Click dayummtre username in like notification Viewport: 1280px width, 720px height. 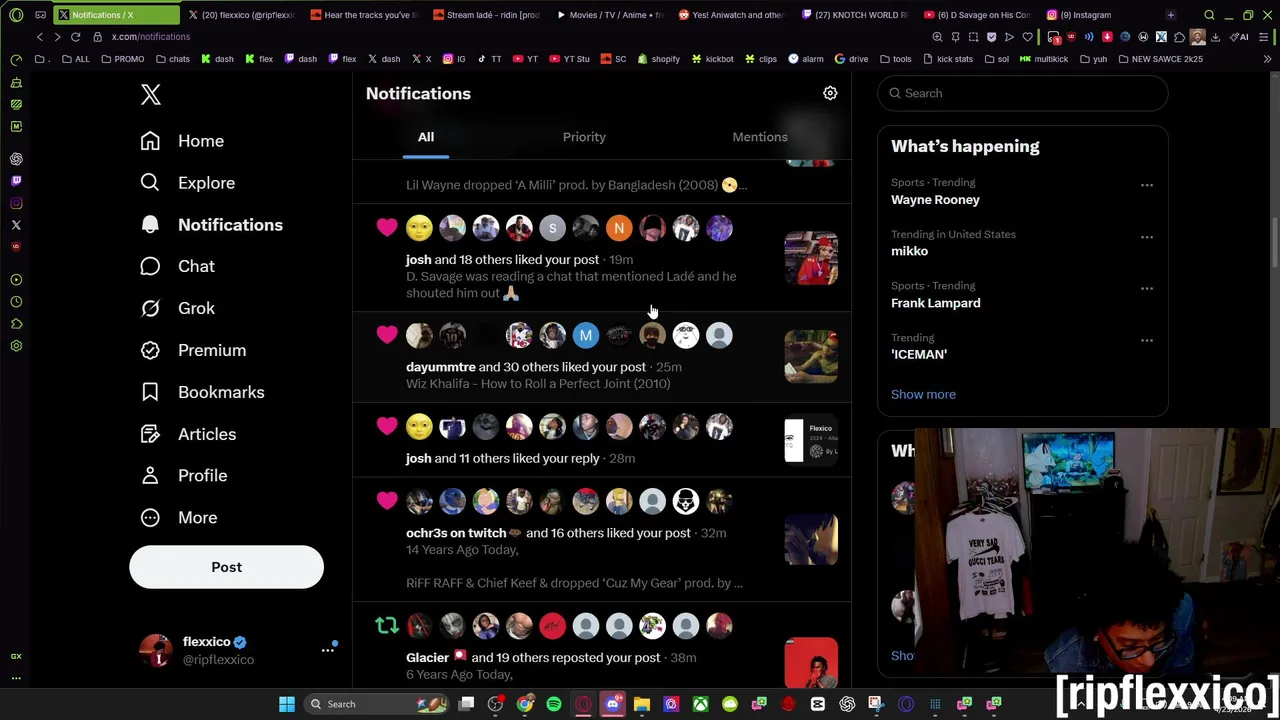coord(441,367)
